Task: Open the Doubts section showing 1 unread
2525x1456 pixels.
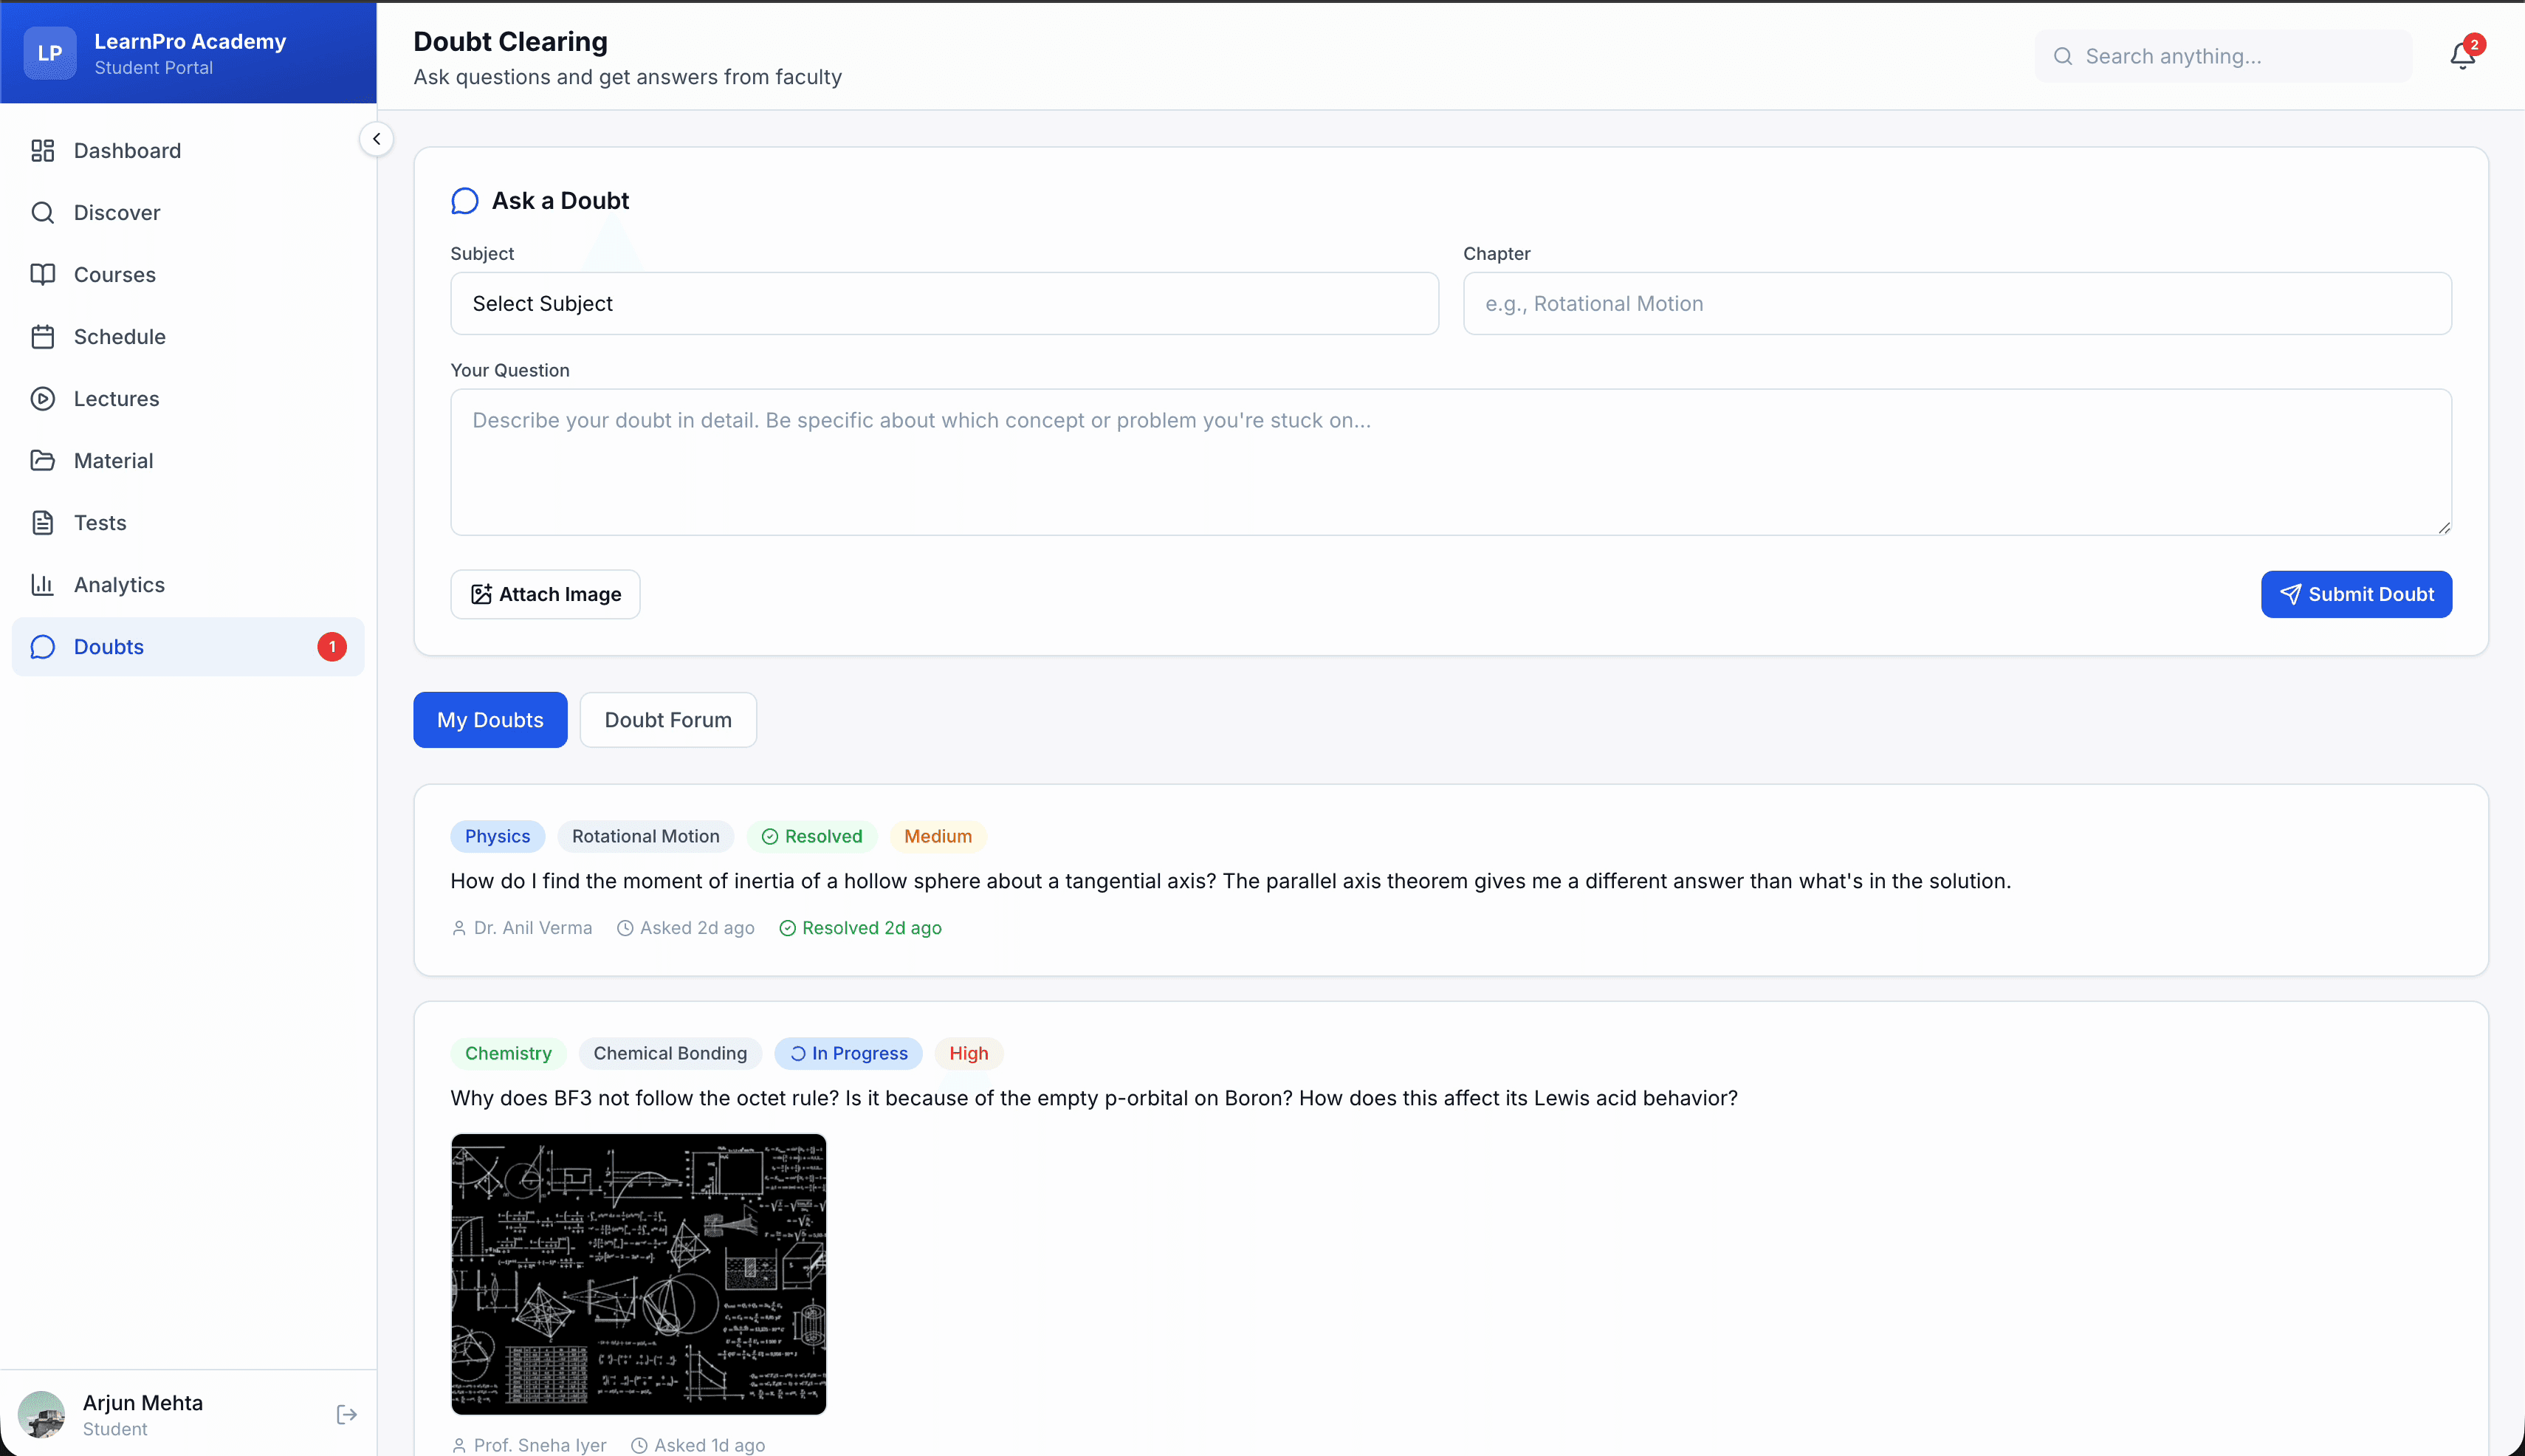Action: [110, 646]
